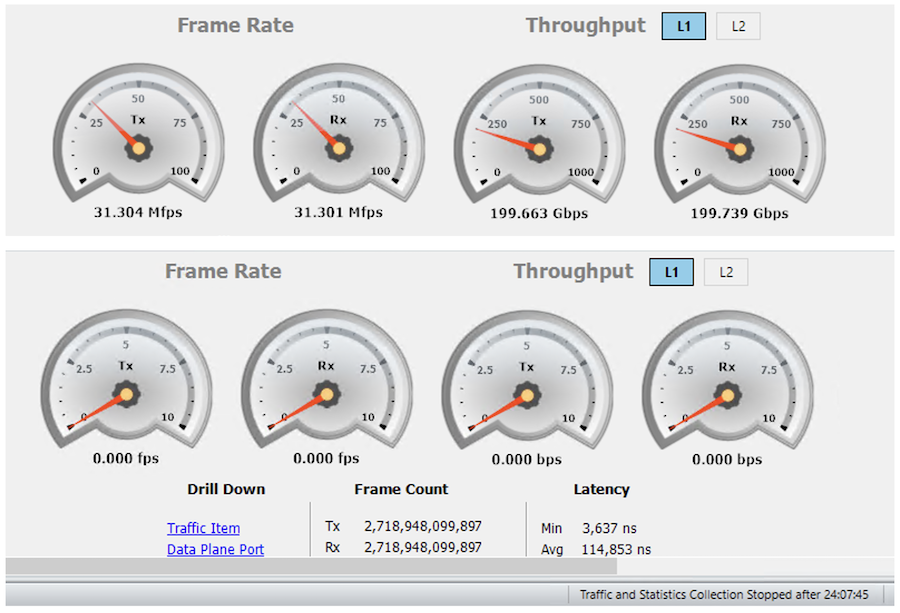The width and height of the screenshot is (900, 613).
Task: Click the Drill Down section header
Action: (x=225, y=489)
